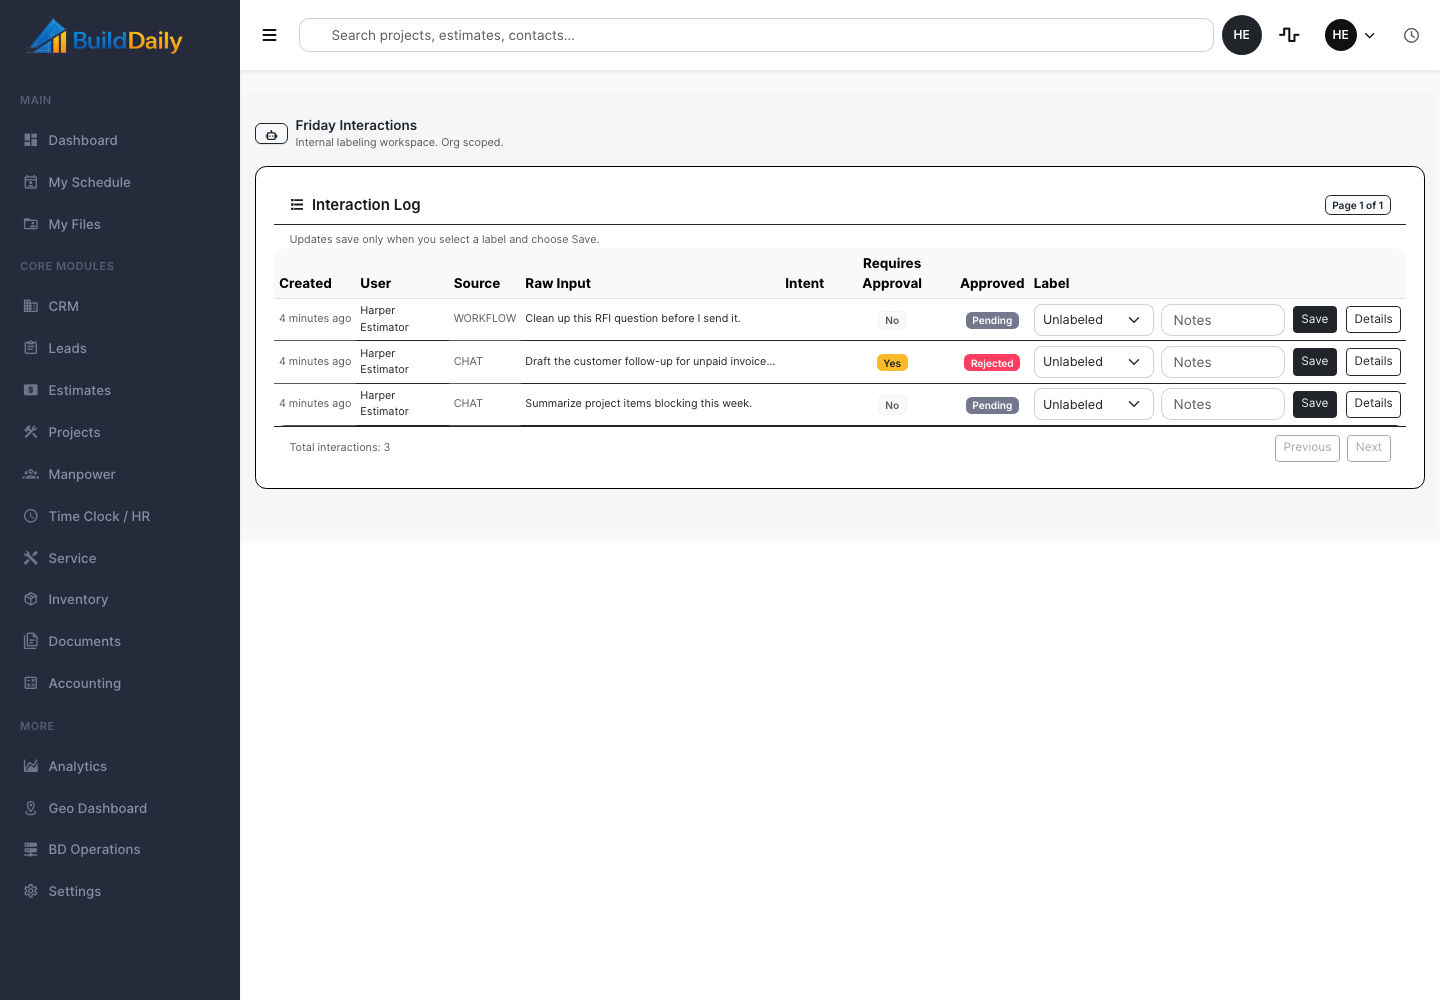Click the Yes approval badge
1440x1000 pixels.
point(892,363)
